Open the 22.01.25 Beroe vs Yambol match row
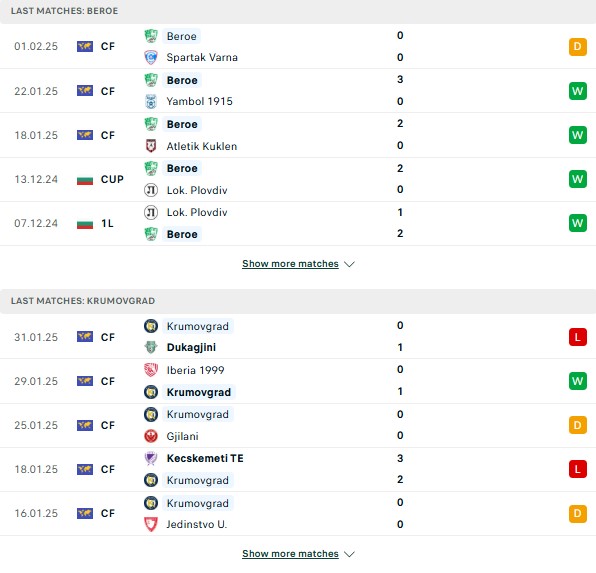 298,91
